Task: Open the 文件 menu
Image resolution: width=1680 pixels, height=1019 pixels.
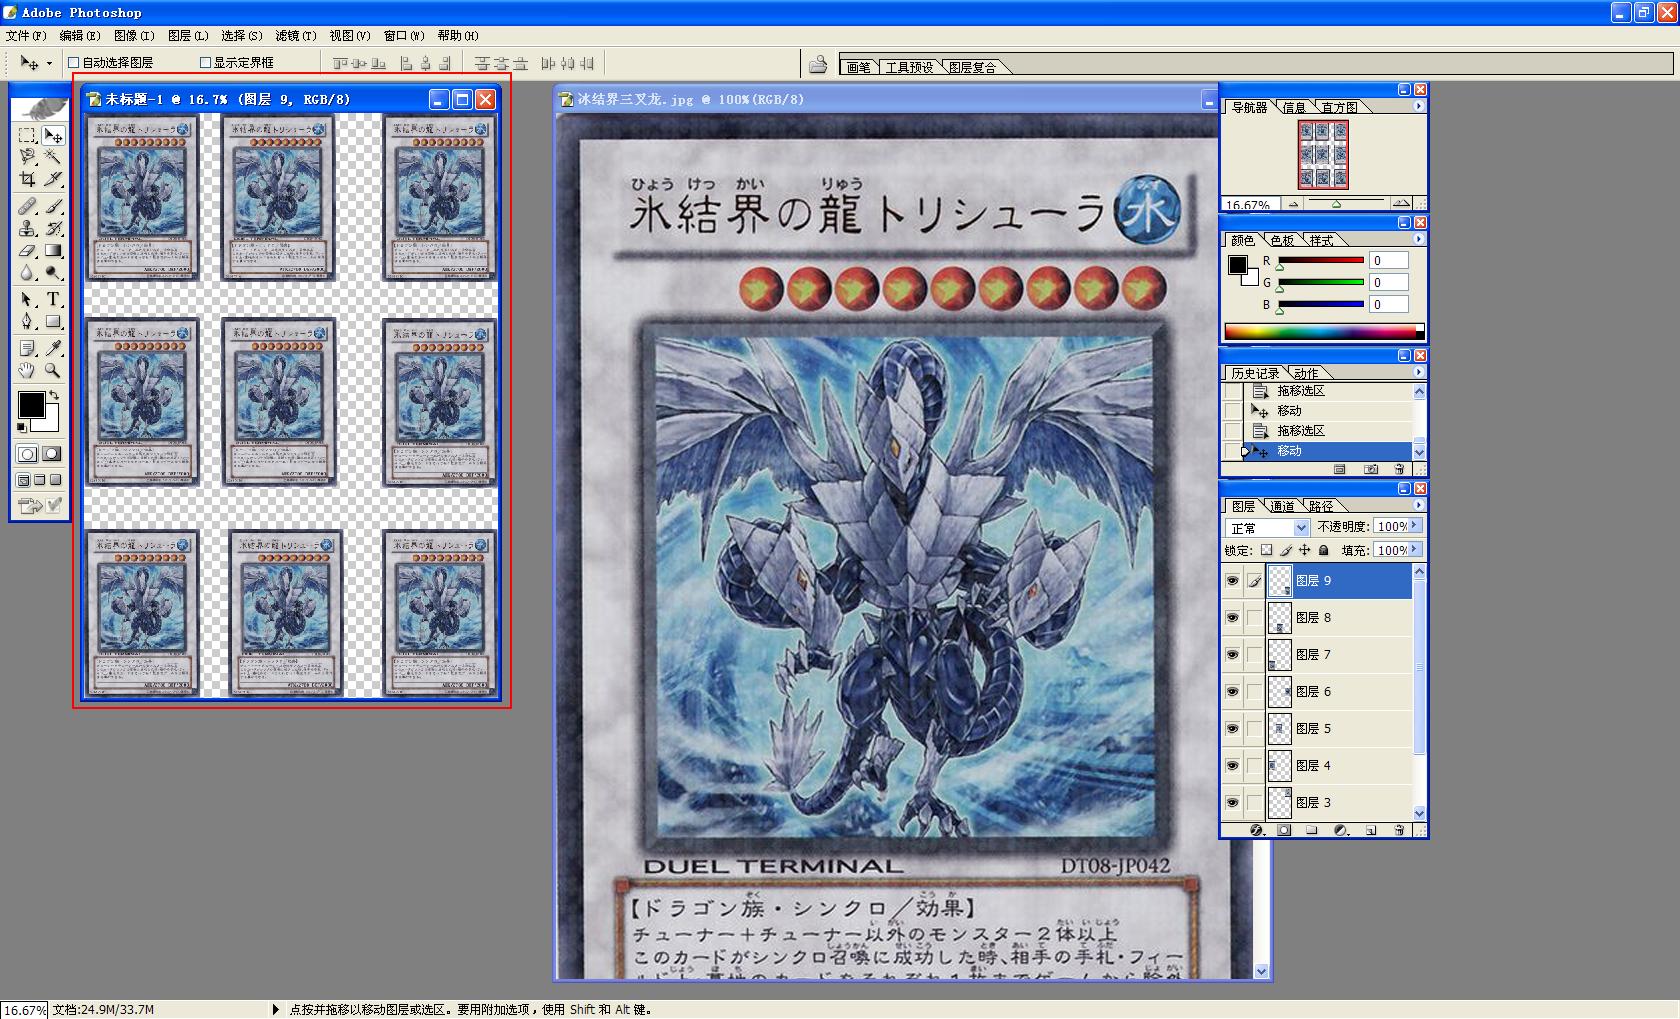Action: (x=26, y=36)
